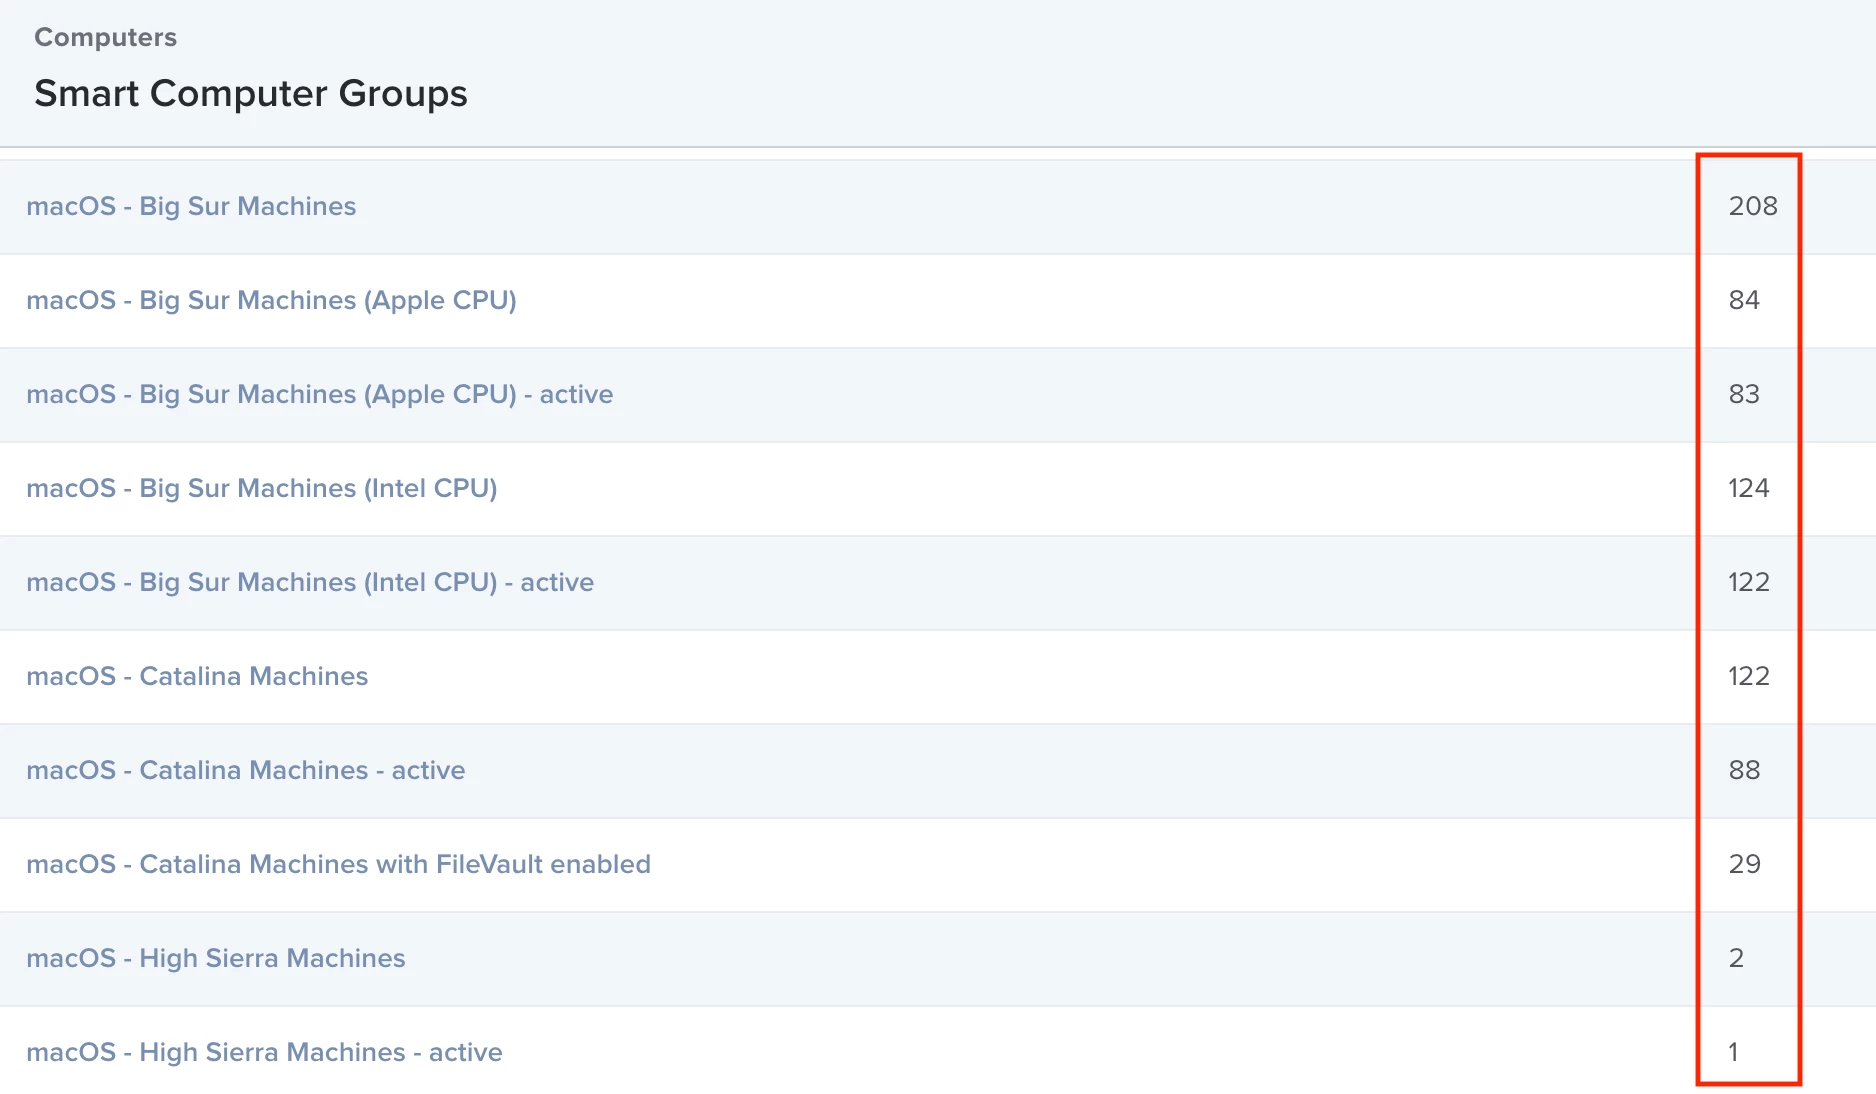
Task: Click the count 29 for FileVault enabled group
Action: (x=1744, y=864)
